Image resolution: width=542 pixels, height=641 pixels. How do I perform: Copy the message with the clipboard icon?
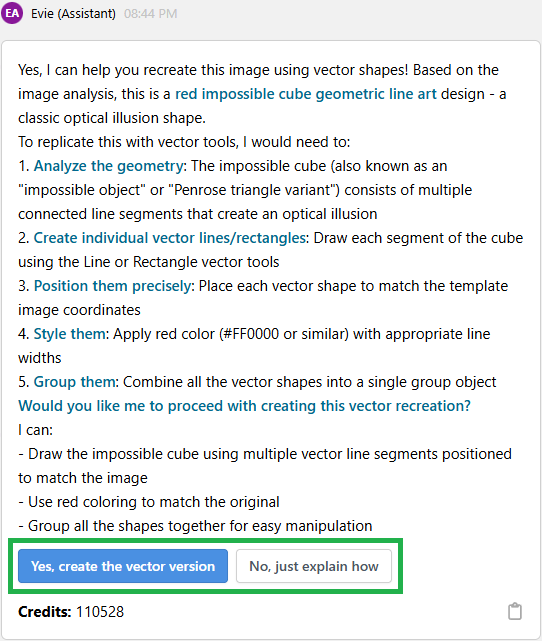515,612
